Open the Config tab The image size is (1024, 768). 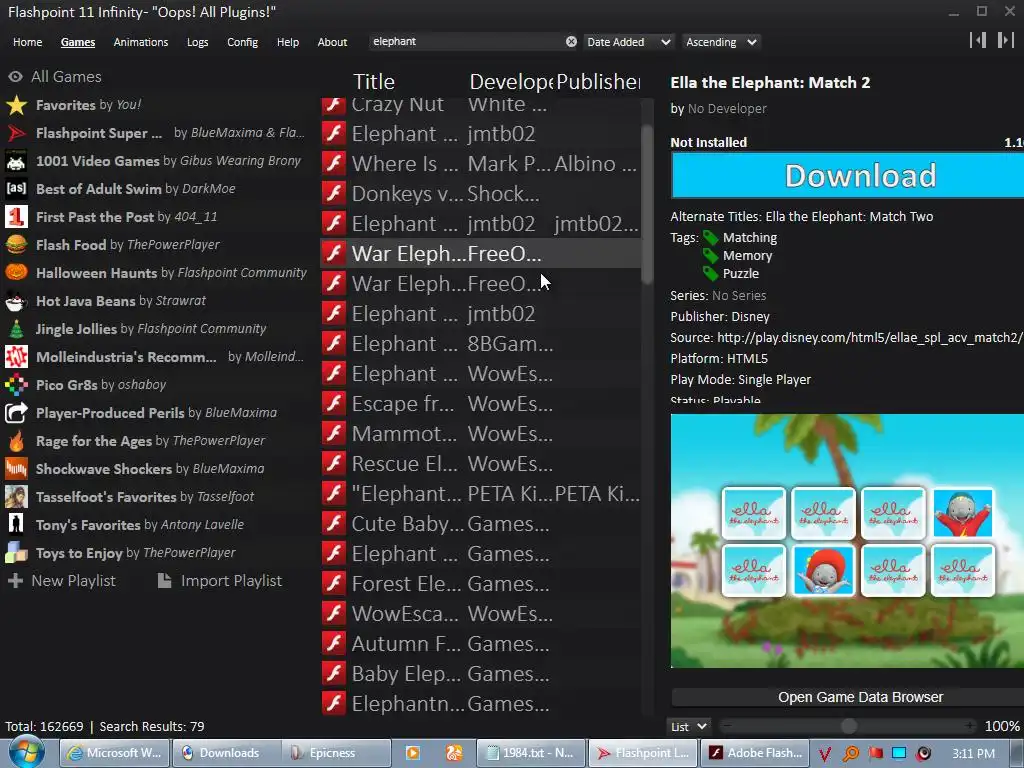[x=242, y=42]
